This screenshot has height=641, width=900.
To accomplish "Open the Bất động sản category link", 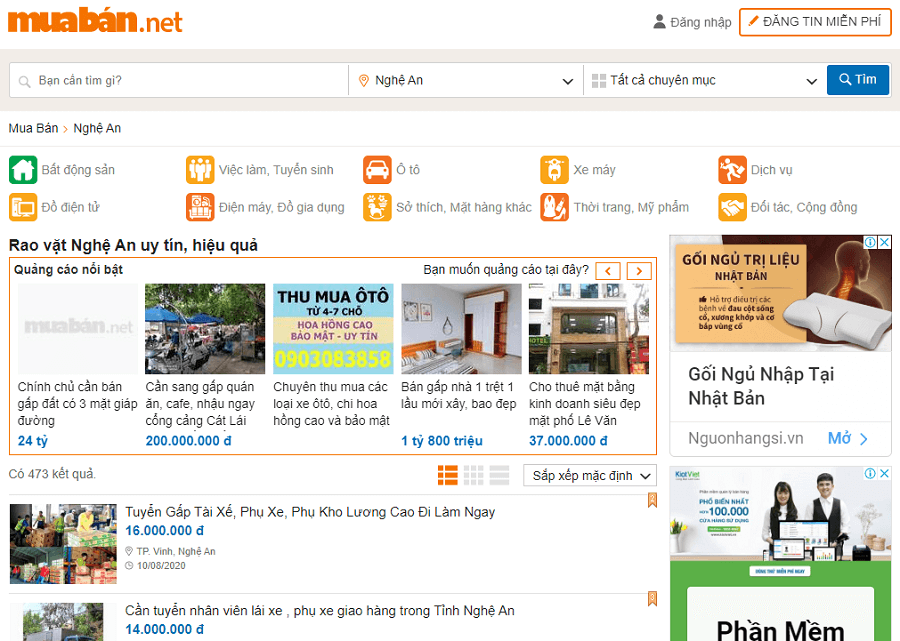I will point(78,170).
